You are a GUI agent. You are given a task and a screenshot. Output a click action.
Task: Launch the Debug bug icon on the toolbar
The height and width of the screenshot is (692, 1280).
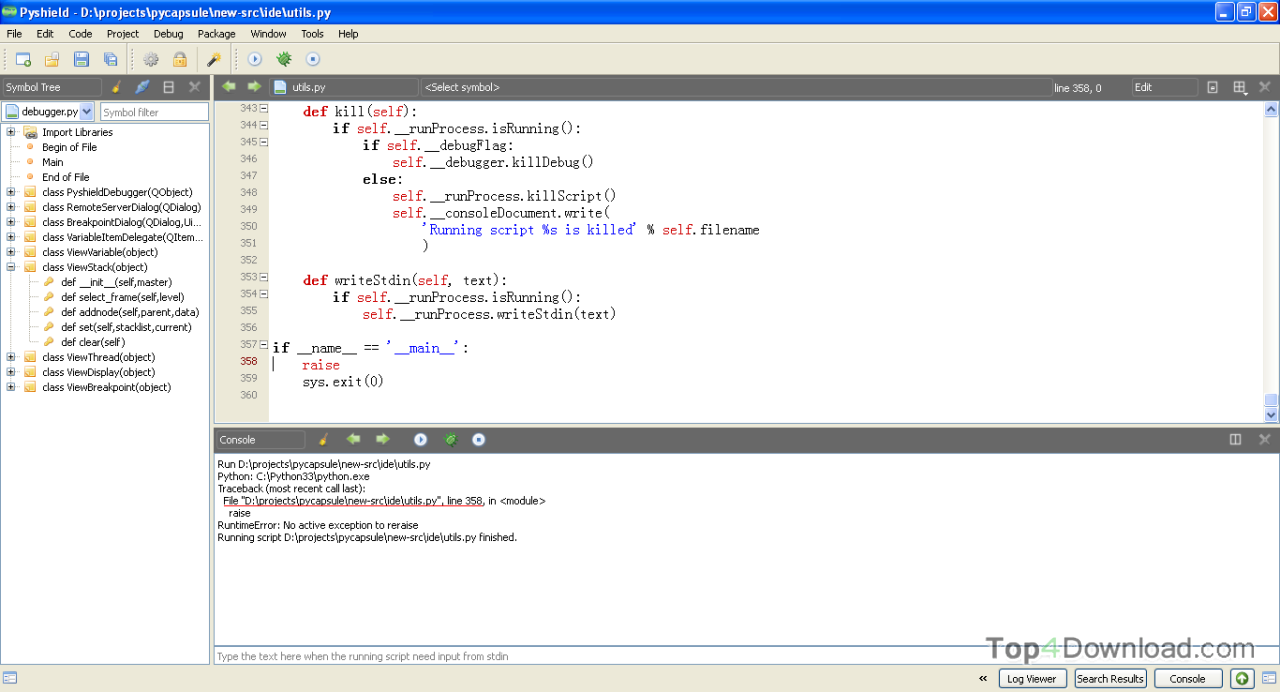283,58
